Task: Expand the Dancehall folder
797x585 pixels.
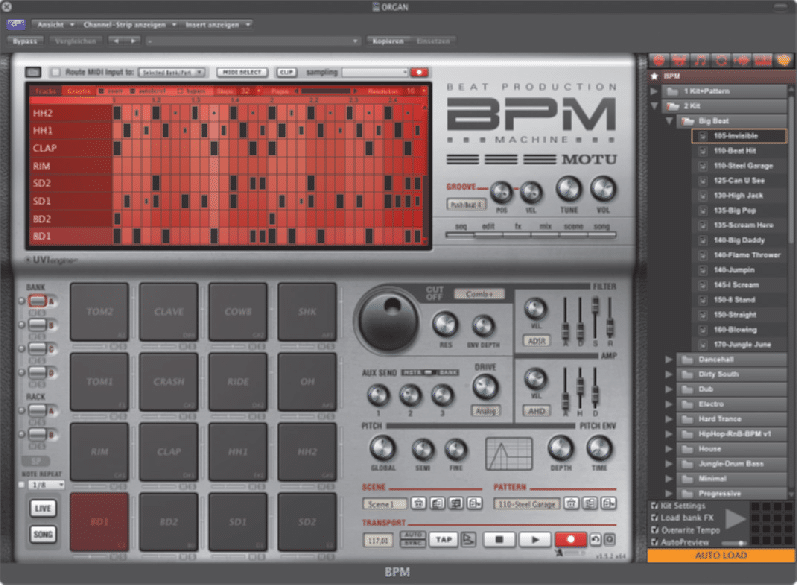Action: (669, 359)
